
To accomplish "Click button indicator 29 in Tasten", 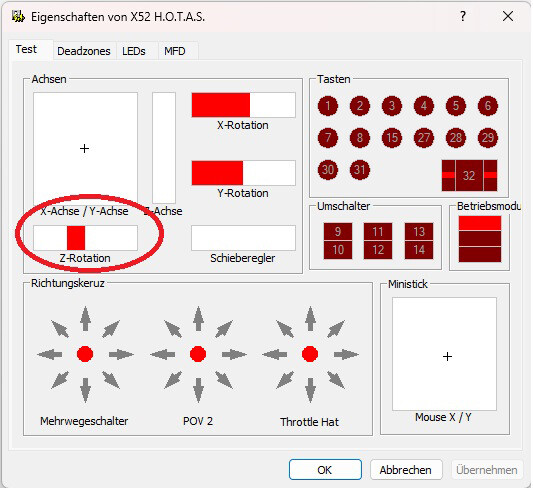I will (487, 138).
